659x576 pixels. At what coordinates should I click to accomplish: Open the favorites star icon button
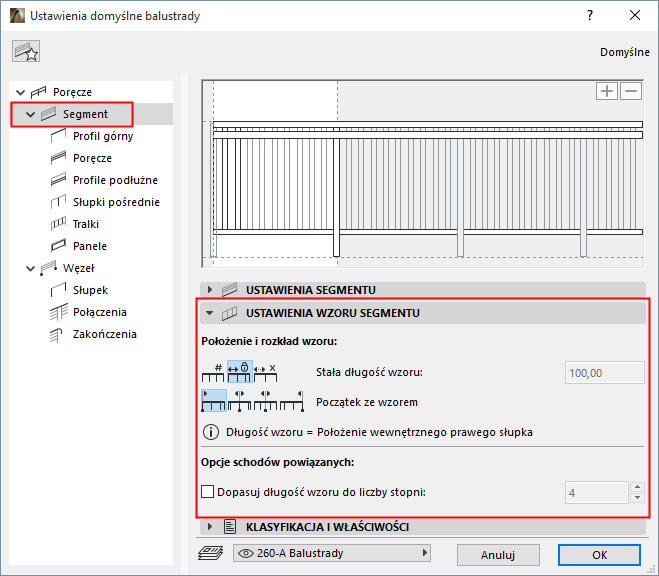[26, 51]
